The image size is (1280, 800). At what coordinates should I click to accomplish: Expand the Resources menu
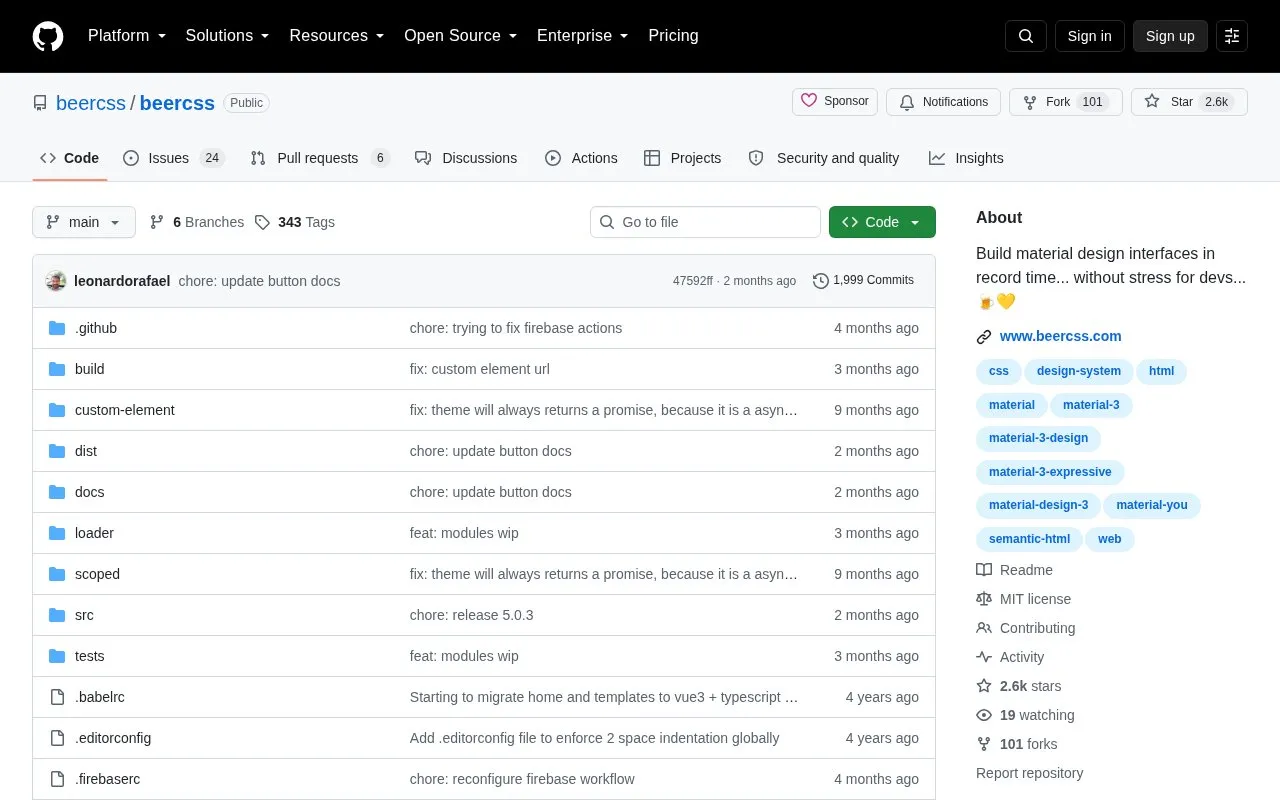(x=337, y=36)
